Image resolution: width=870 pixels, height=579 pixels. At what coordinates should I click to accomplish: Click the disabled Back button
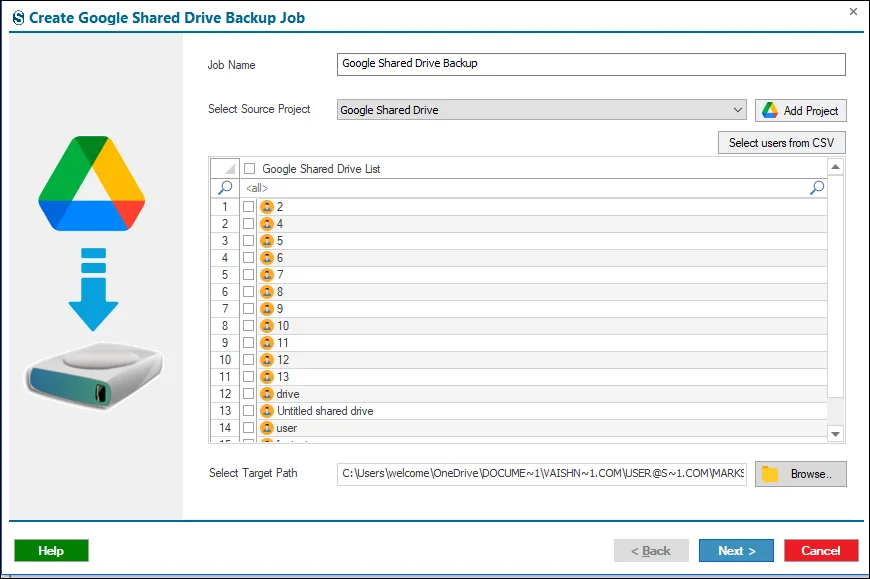pyautogui.click(x=651, y=551)
